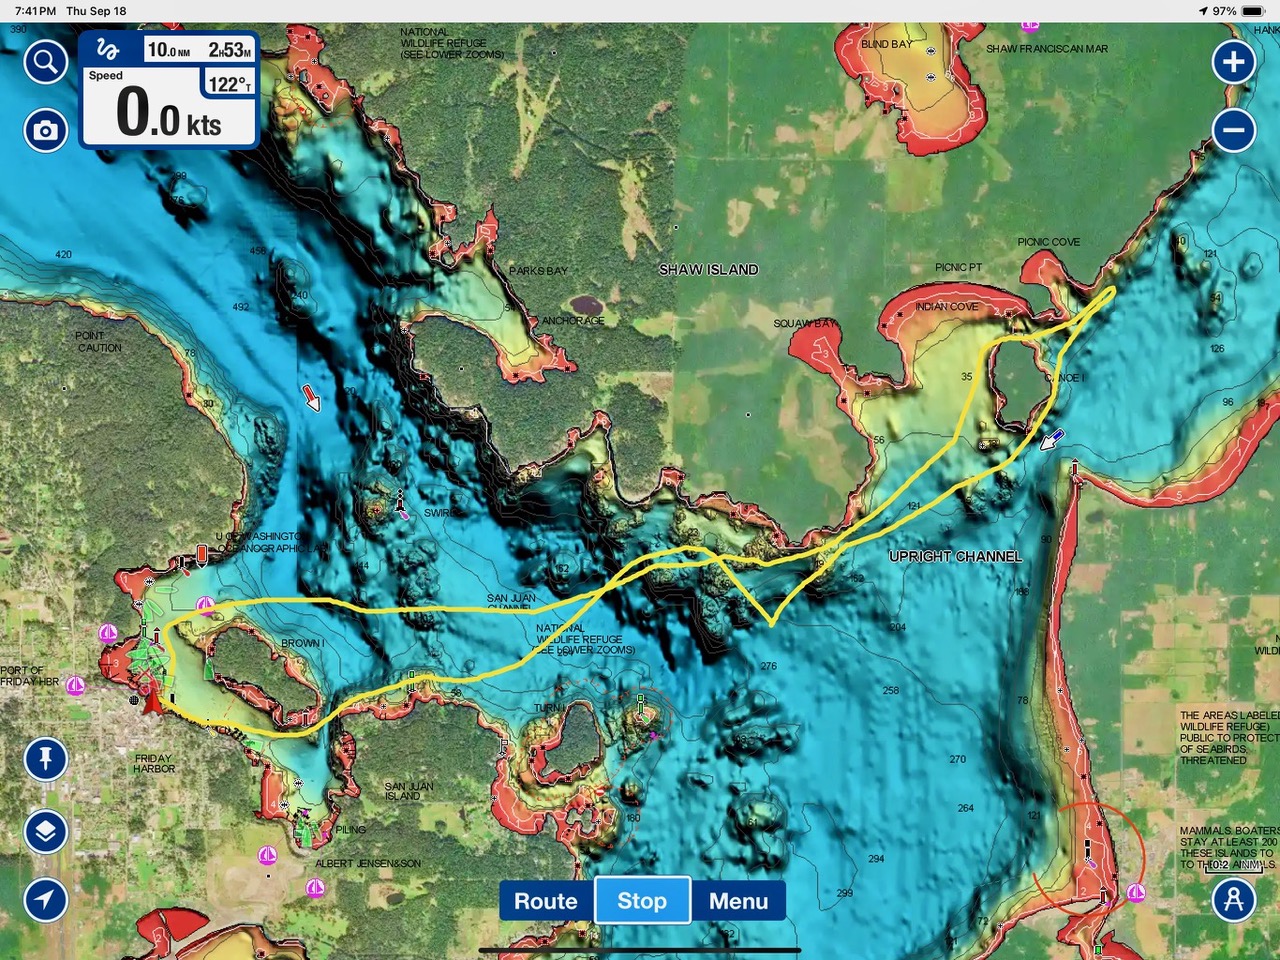1280x960 pixels.
Task: Zoom in with the plus button
Action: pos(1233,63)
